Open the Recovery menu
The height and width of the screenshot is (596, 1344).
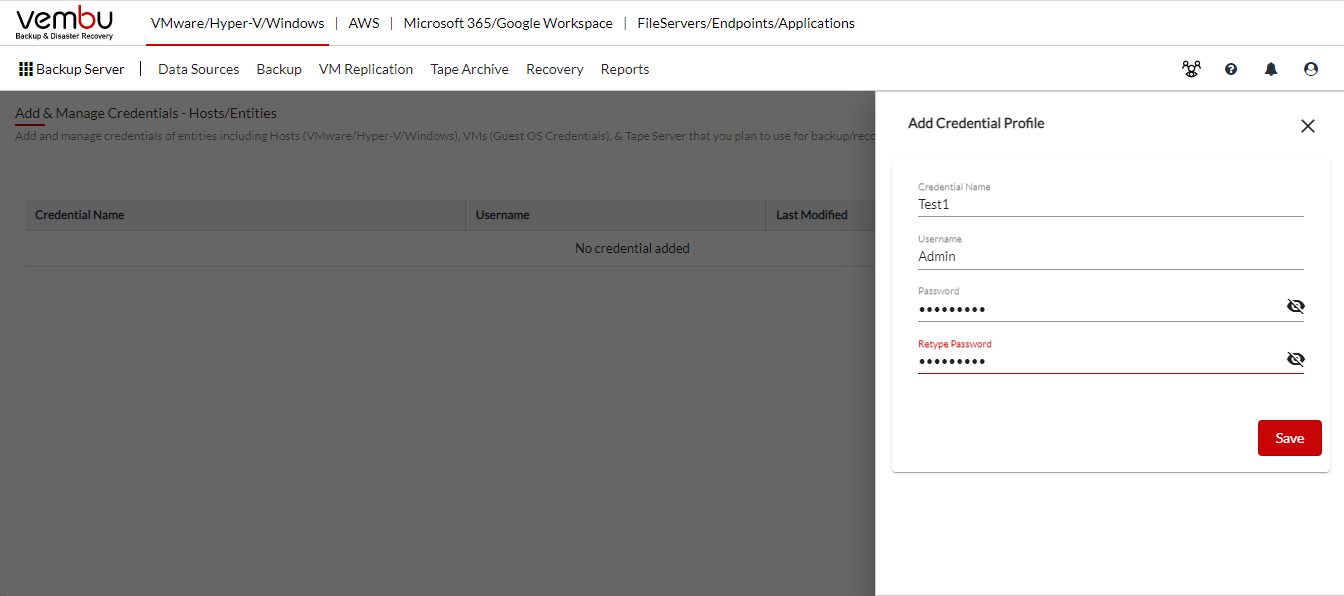coord(555,69)
